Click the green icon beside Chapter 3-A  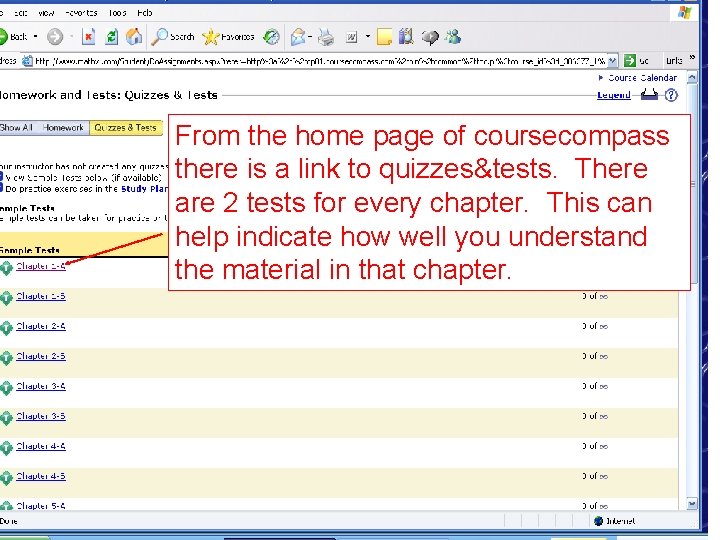(6, 388)
